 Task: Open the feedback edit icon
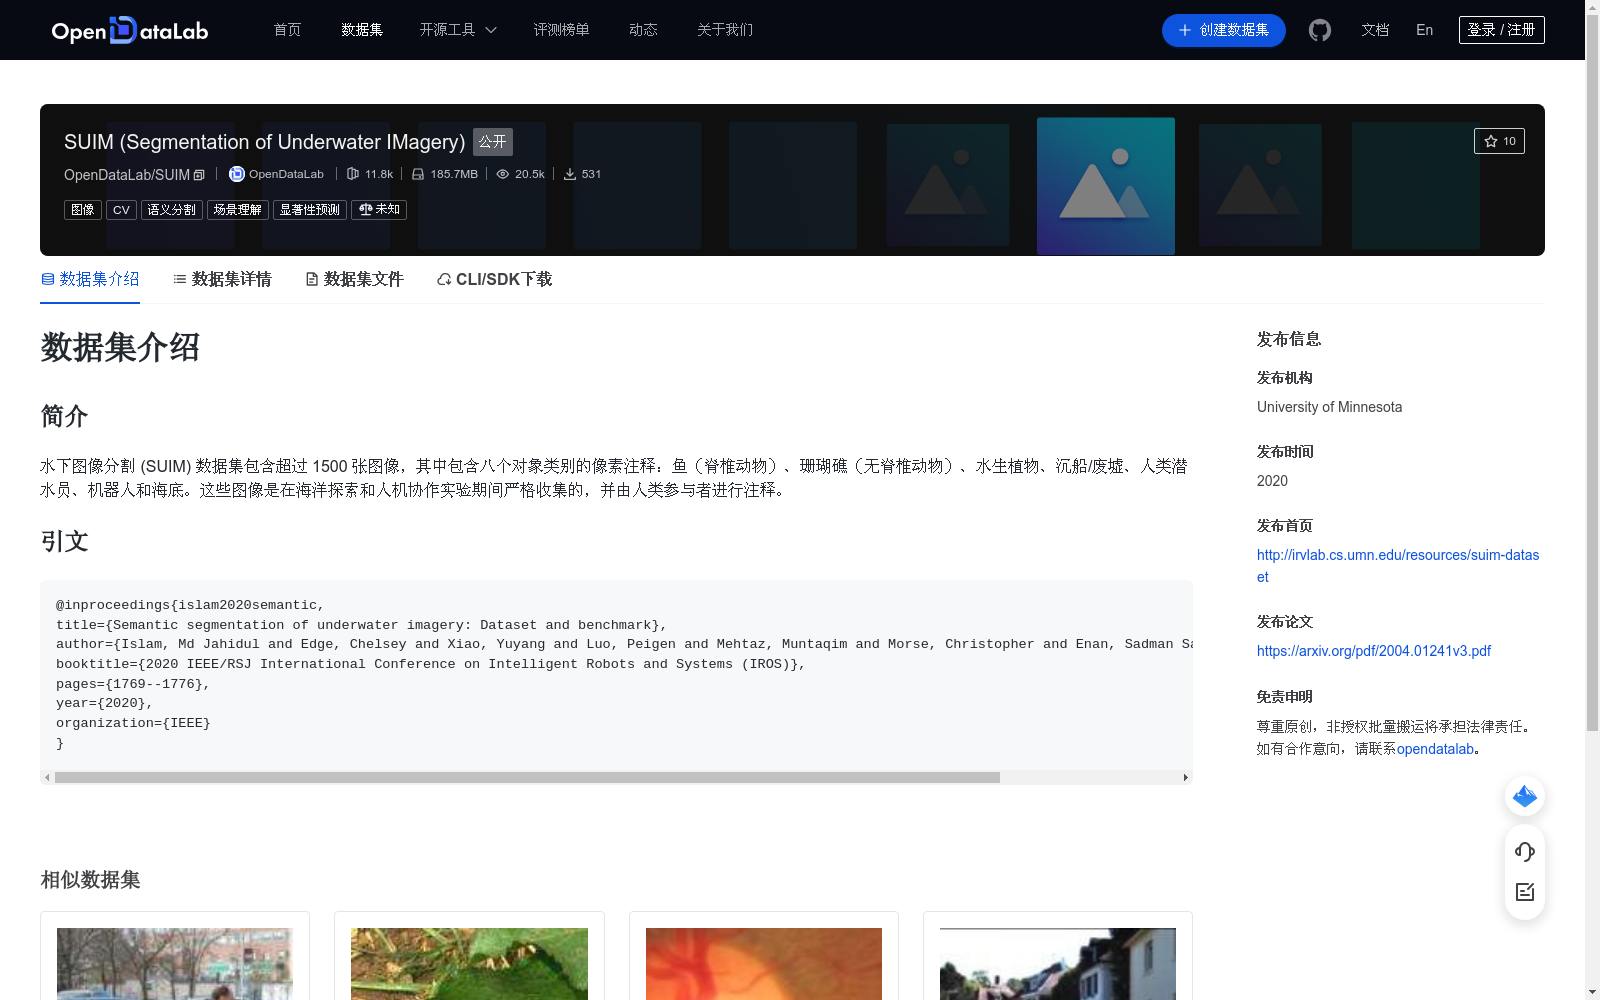[1525, 892]
